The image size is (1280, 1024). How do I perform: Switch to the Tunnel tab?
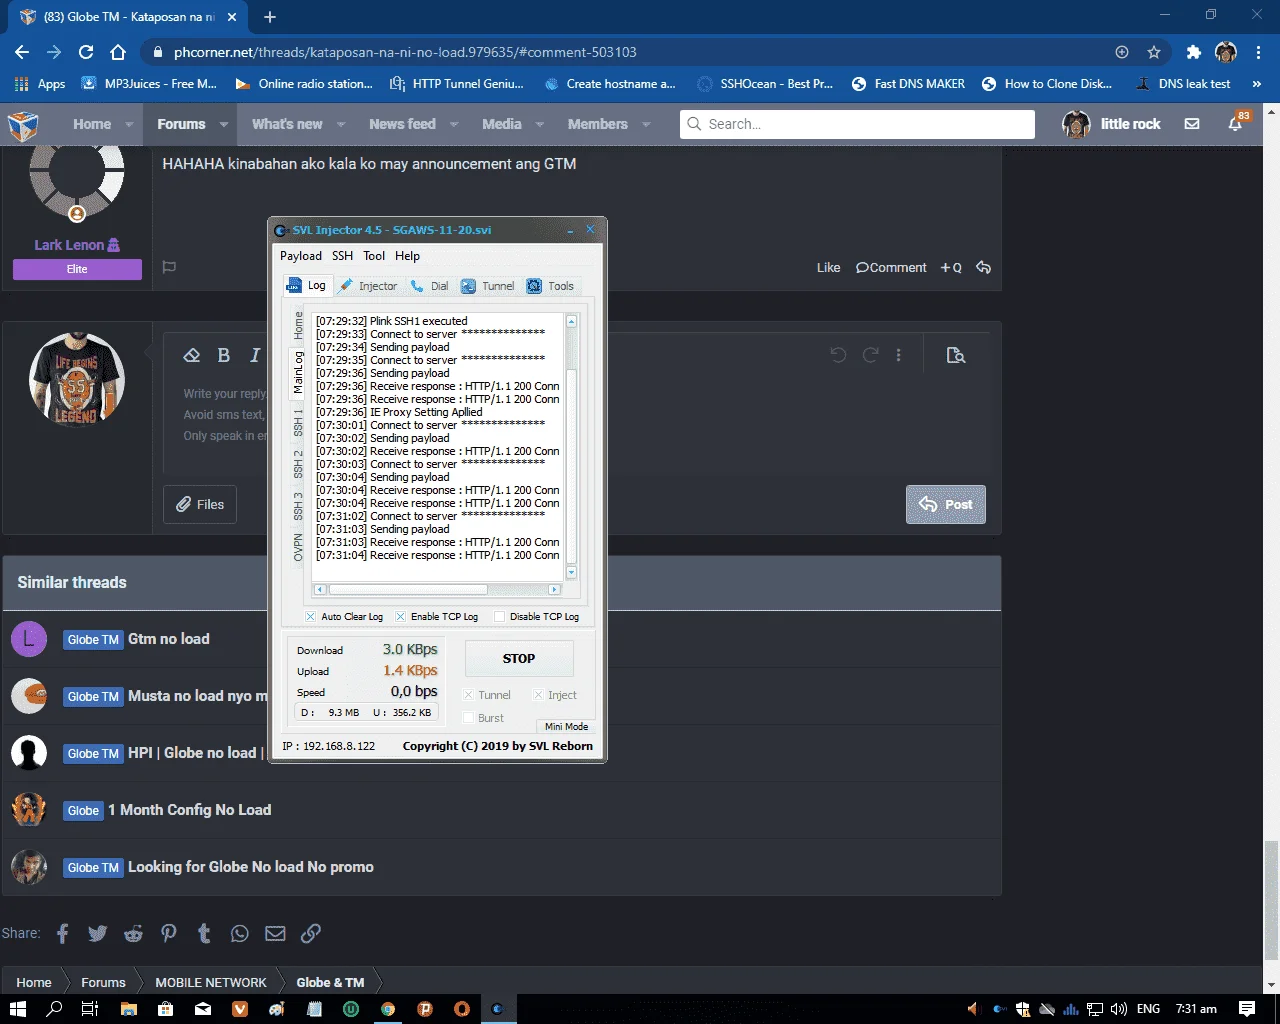488,286
